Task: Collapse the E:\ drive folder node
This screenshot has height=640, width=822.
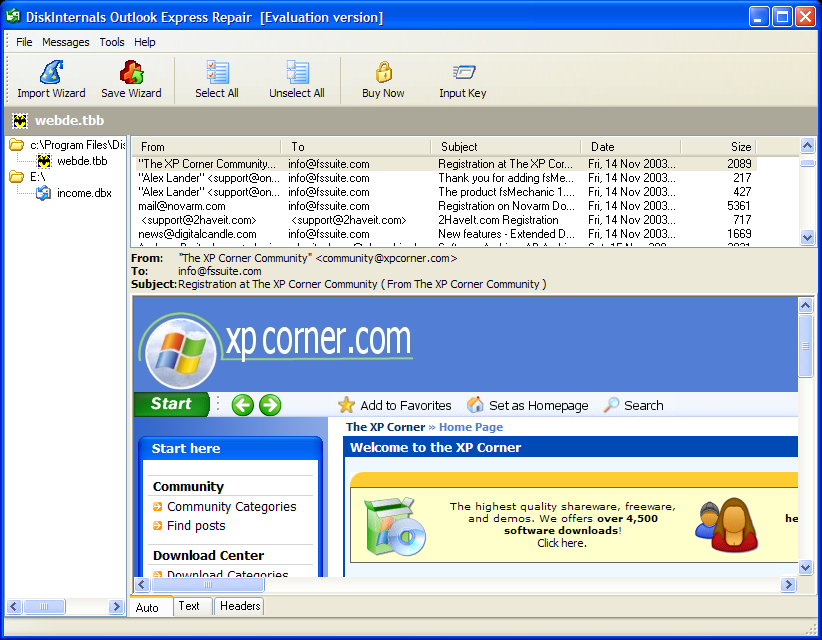Action: (17, 177)
